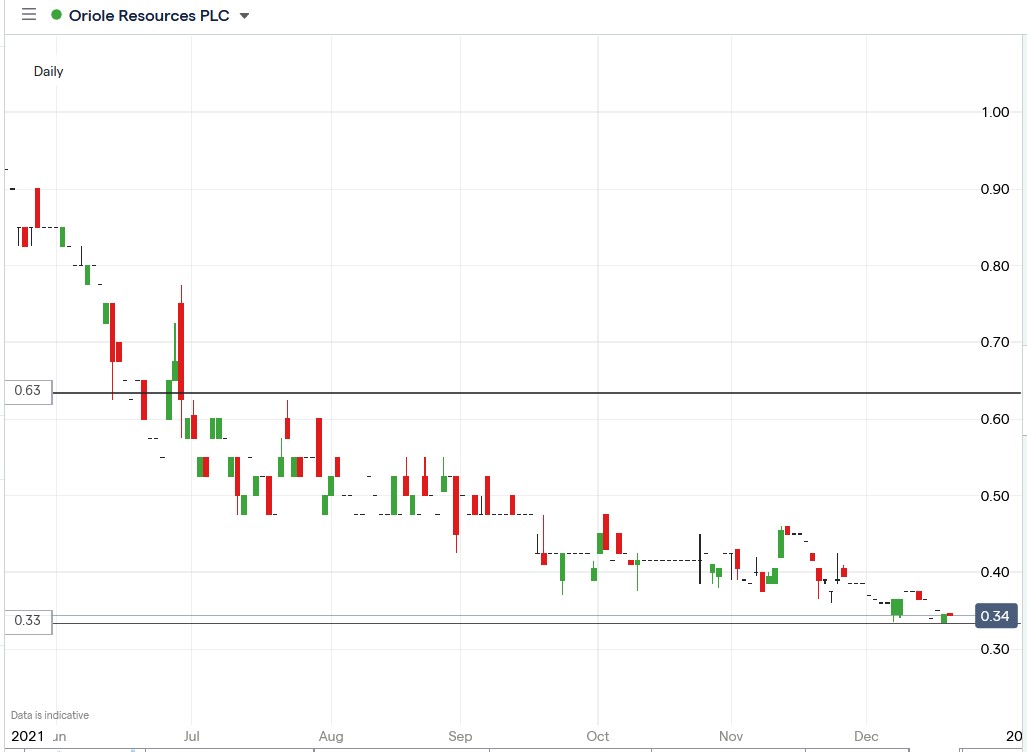1027x752 pixels.
Task: Select the Oct label on the time axis
Action: click(x=596, y=735)
